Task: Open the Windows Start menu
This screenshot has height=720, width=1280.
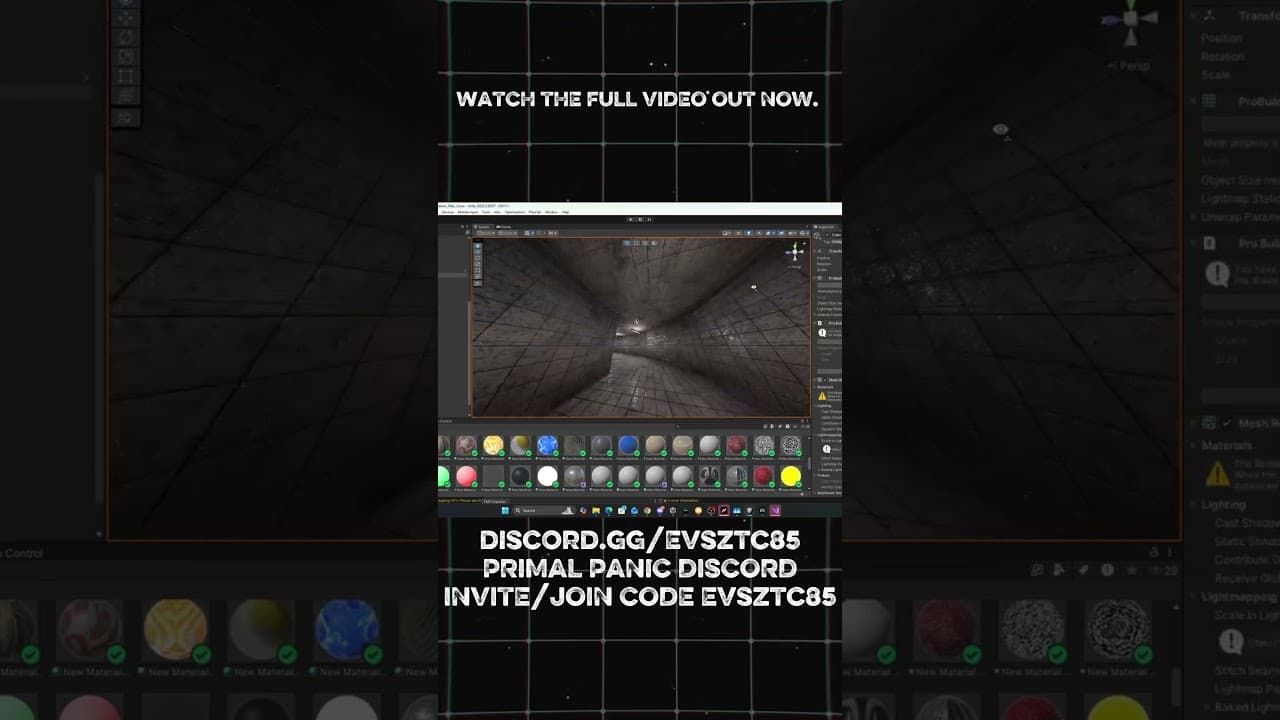Action: pos(505,511)
